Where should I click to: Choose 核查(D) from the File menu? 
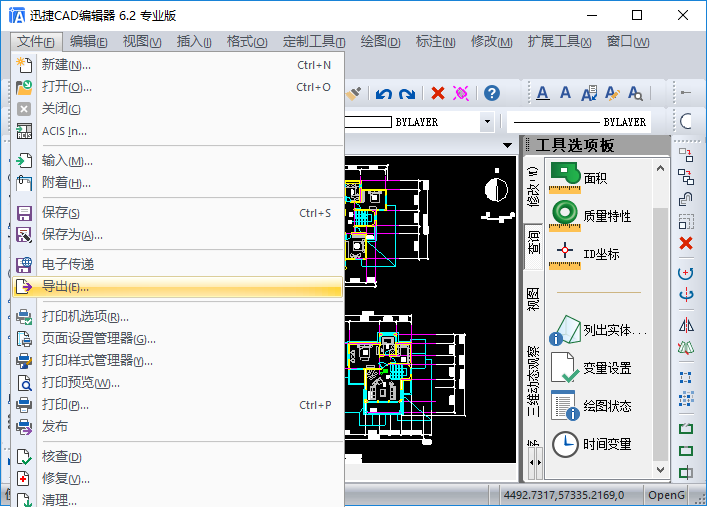(178, 456)
